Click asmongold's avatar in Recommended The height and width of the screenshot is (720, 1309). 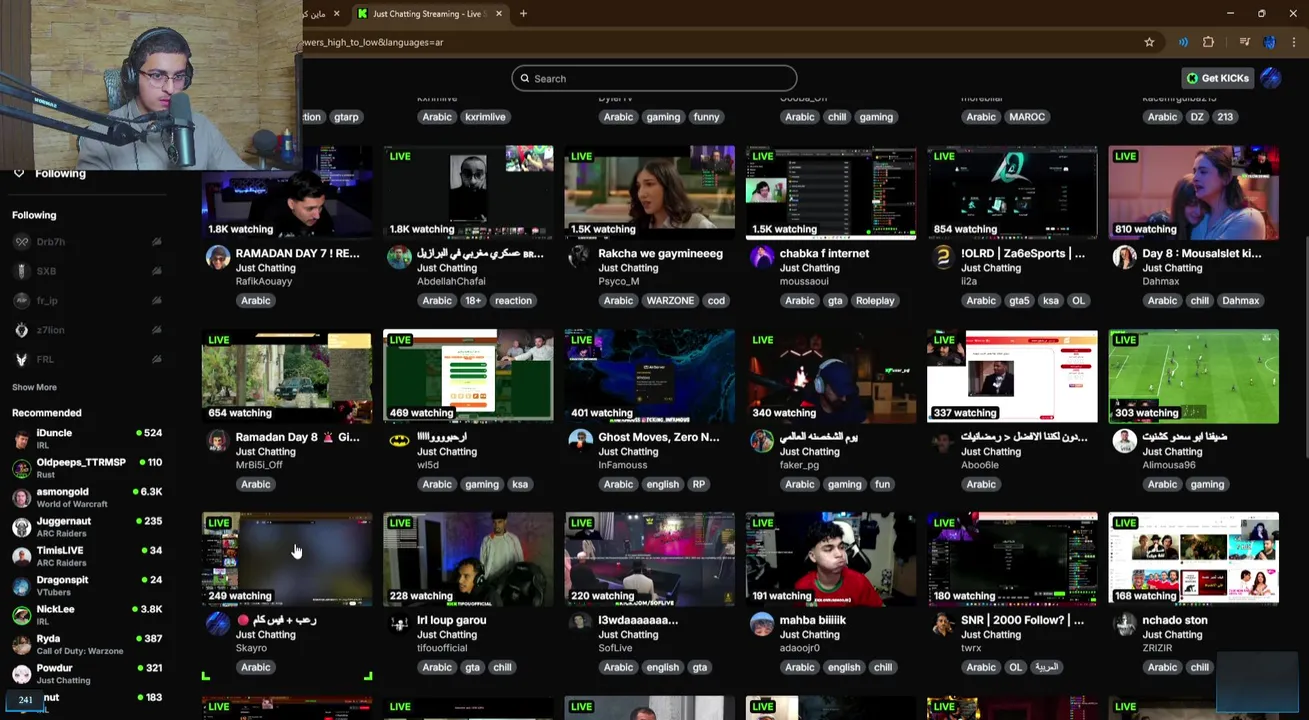point(21,497)
